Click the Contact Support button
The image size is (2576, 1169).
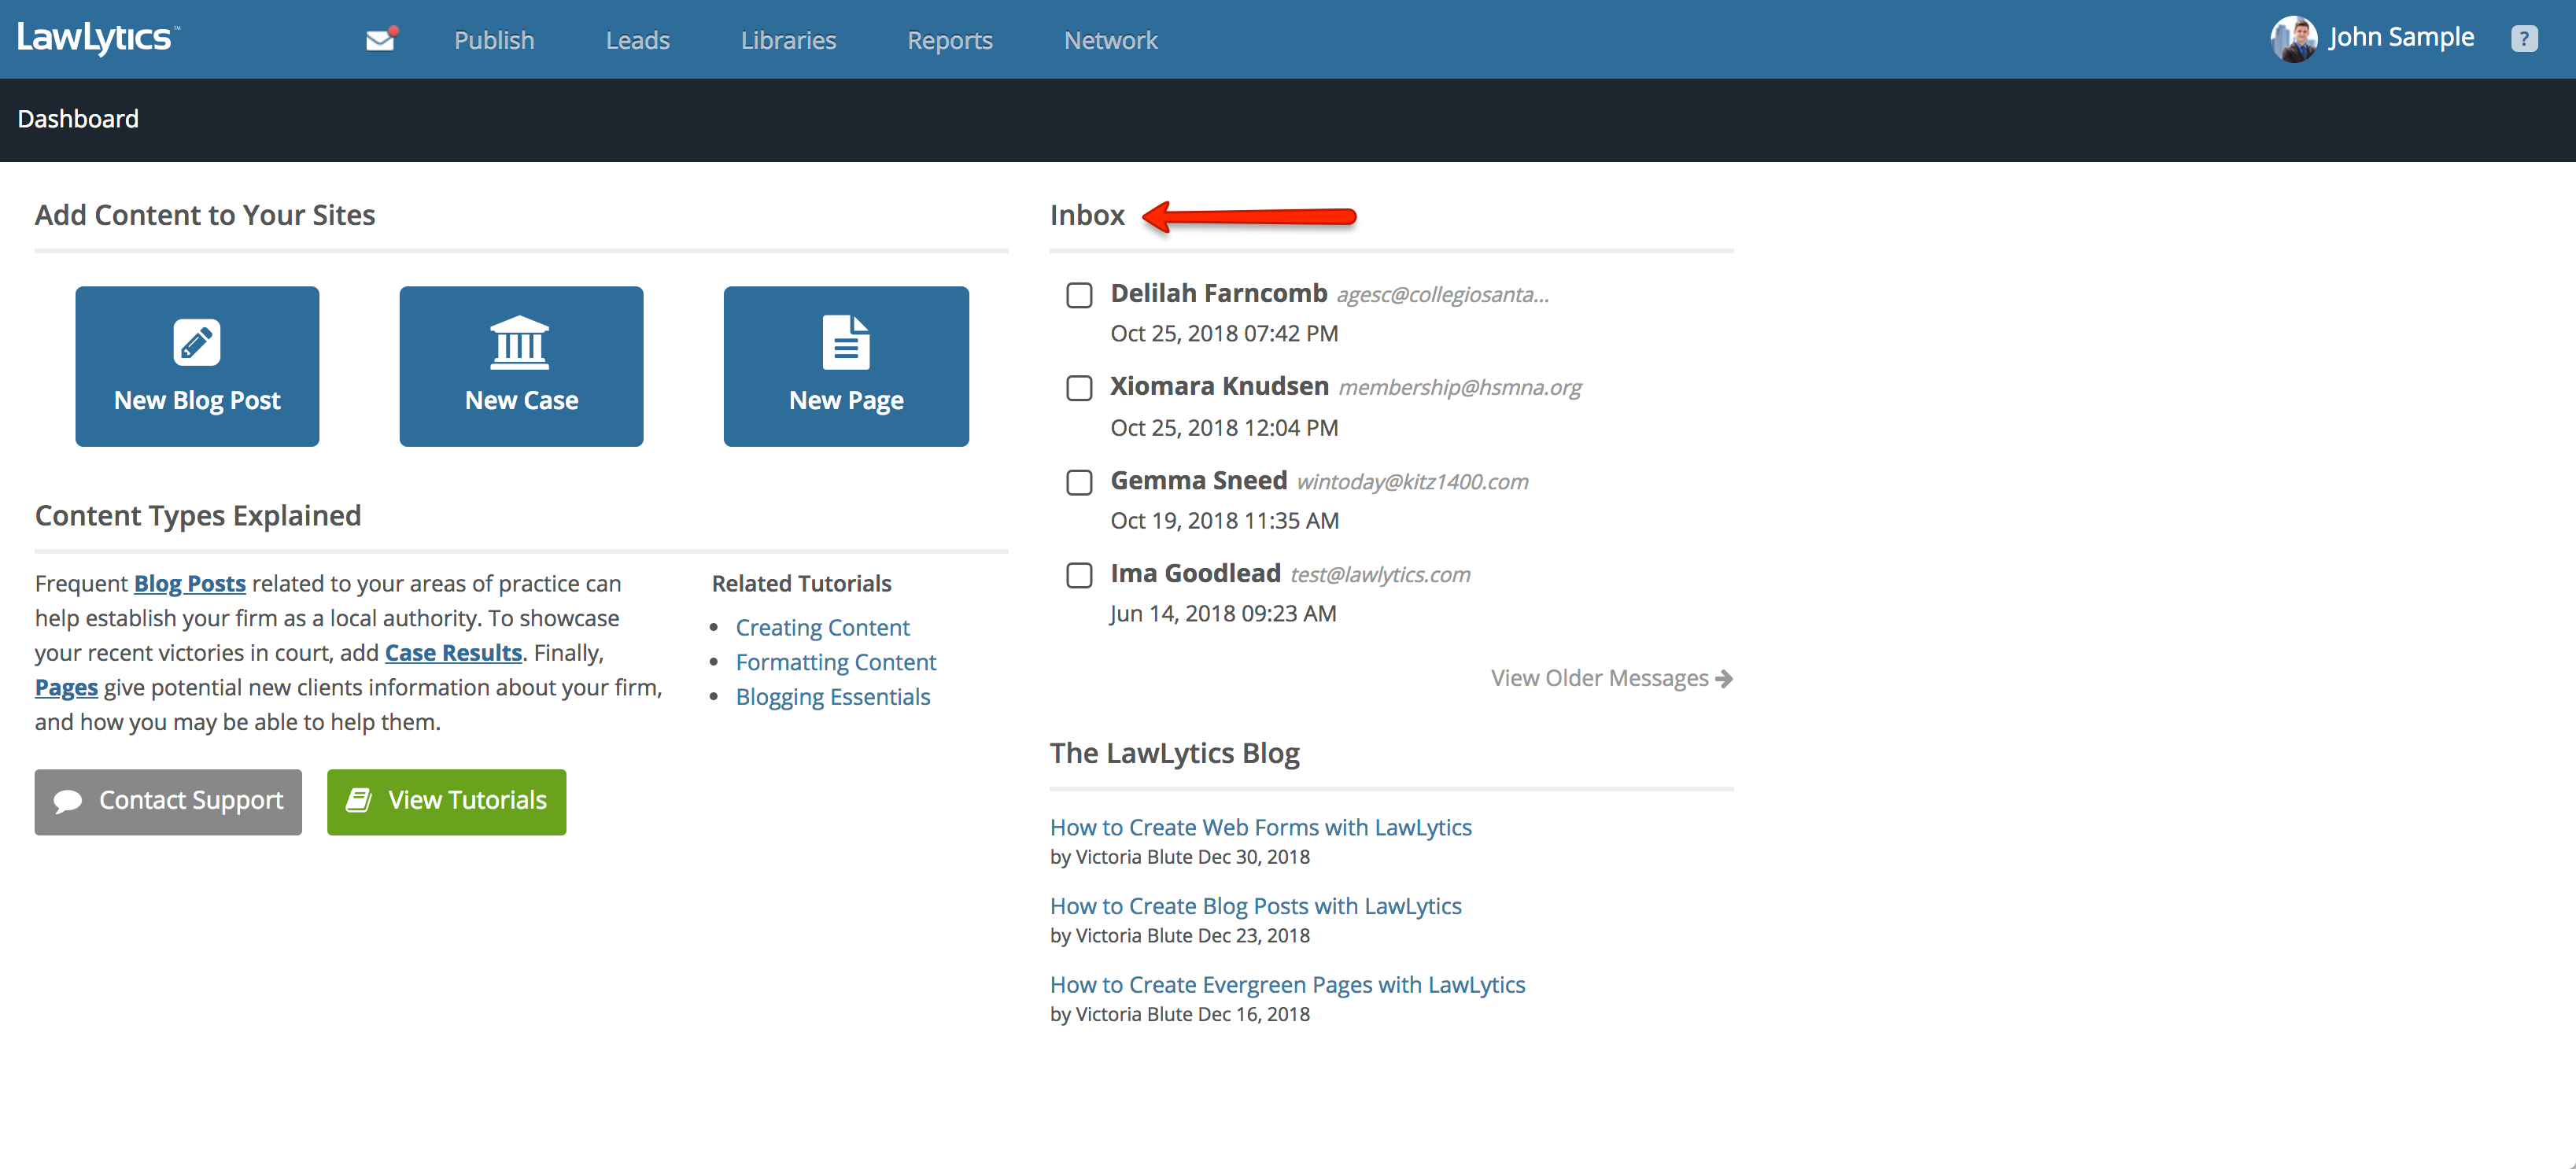click(168, 801)
